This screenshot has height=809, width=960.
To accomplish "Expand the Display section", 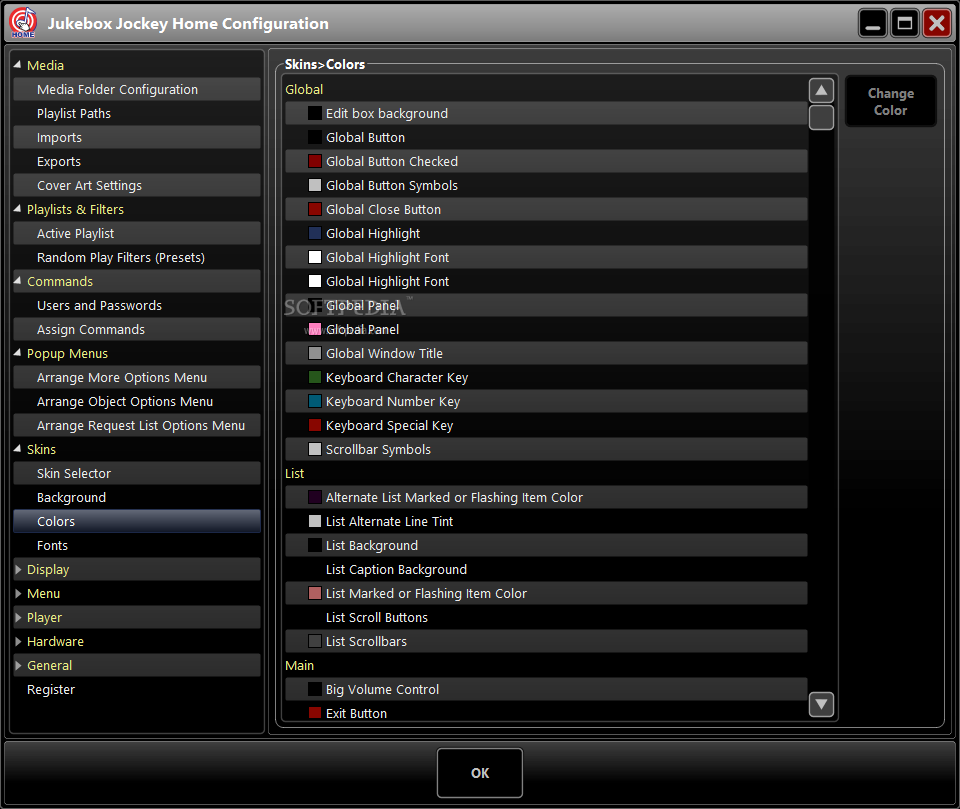I will [18, 570].
